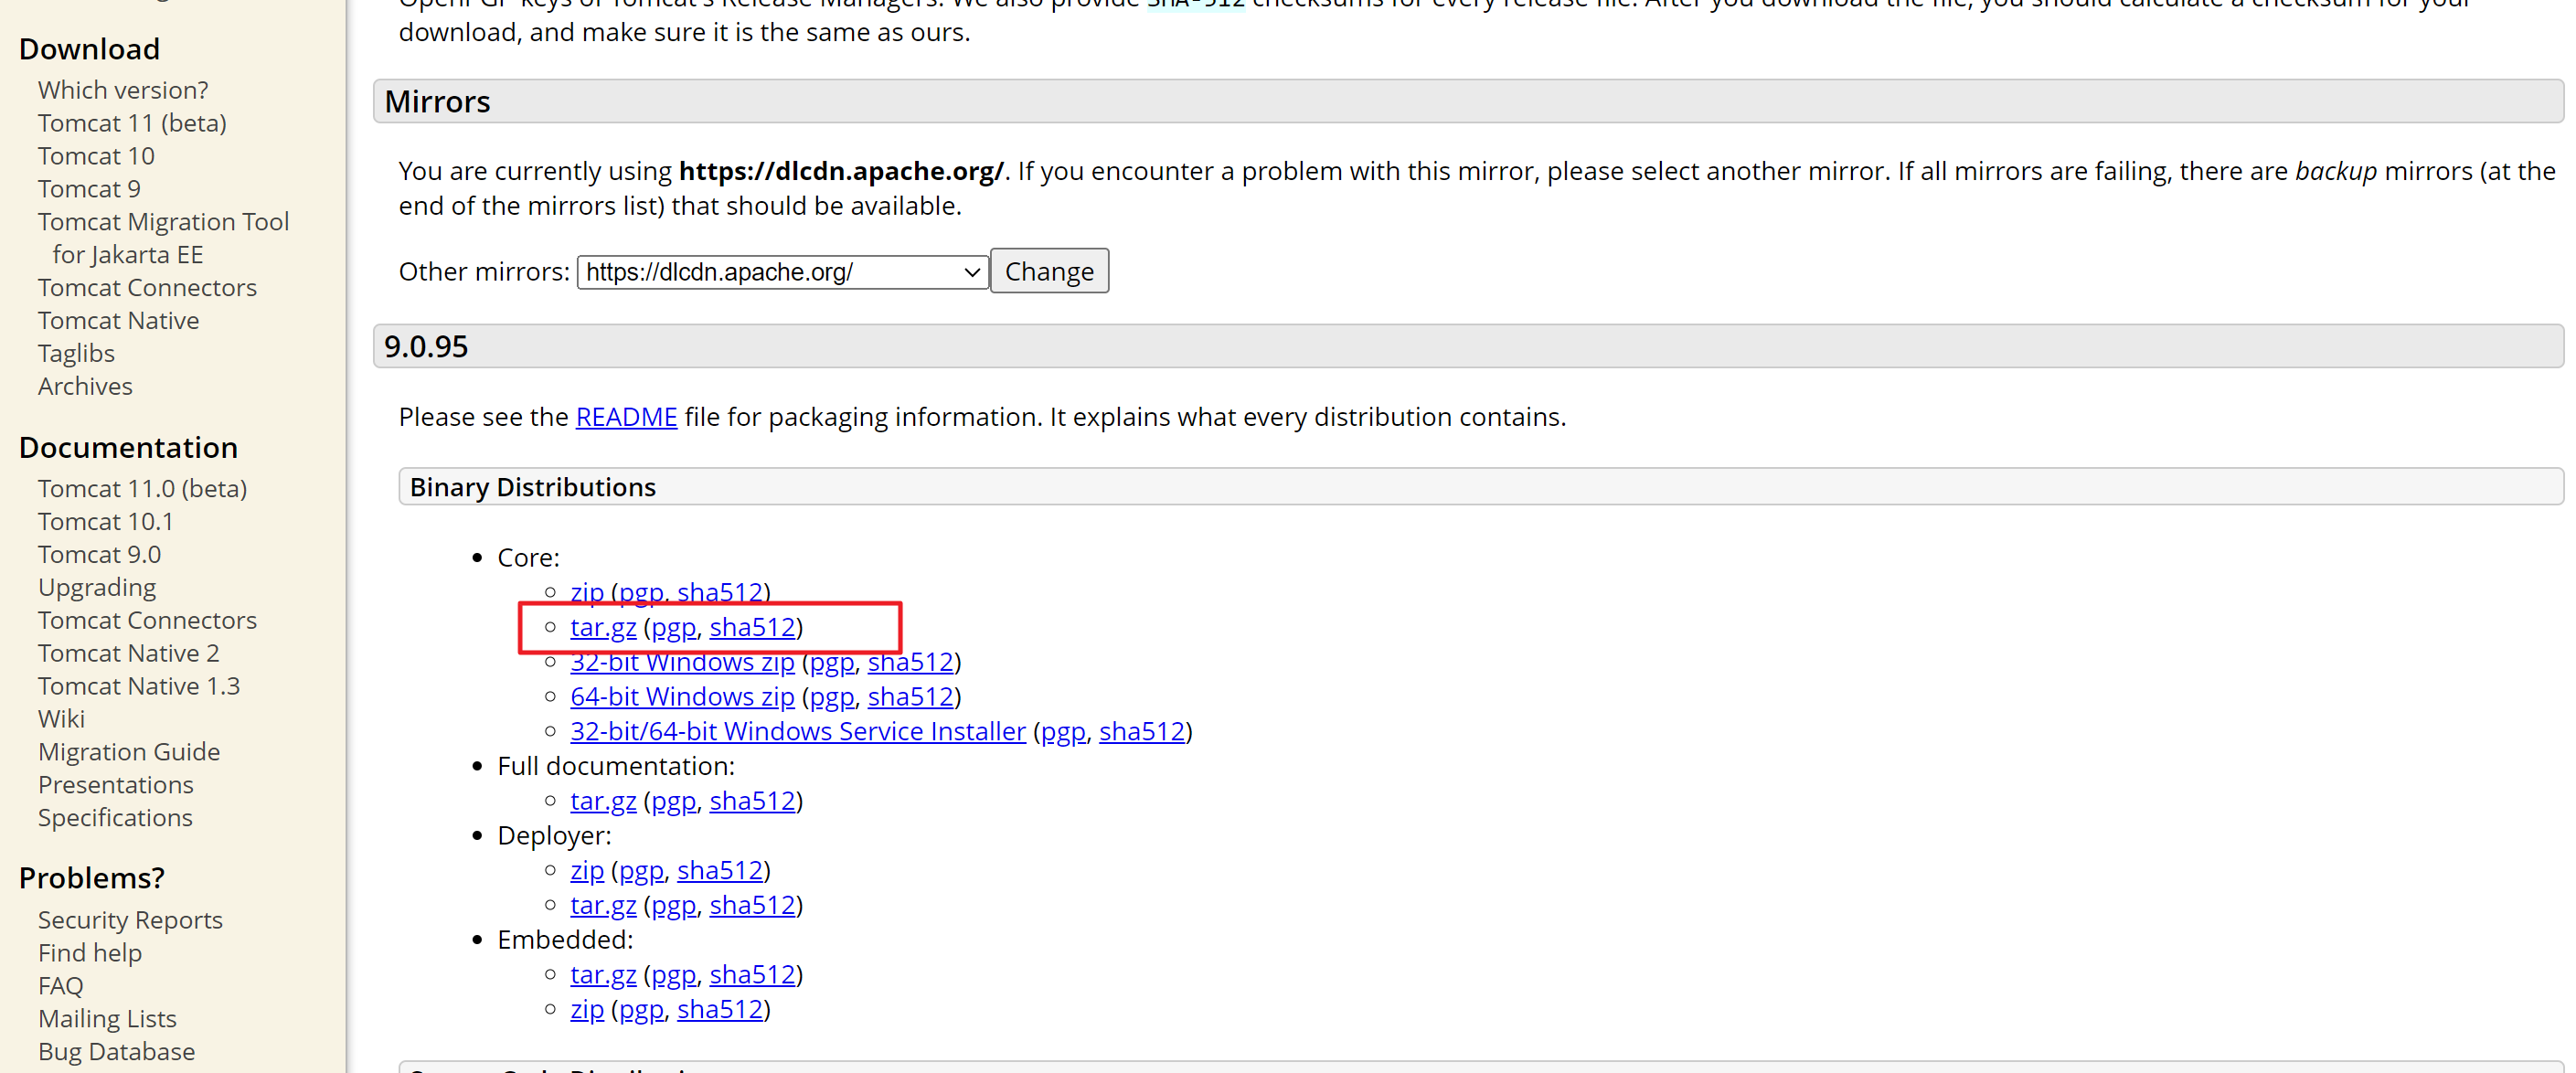Open the Migration Guide sidebar link
This screenshot has height=1073, width=2576.
tap(129, 751)
